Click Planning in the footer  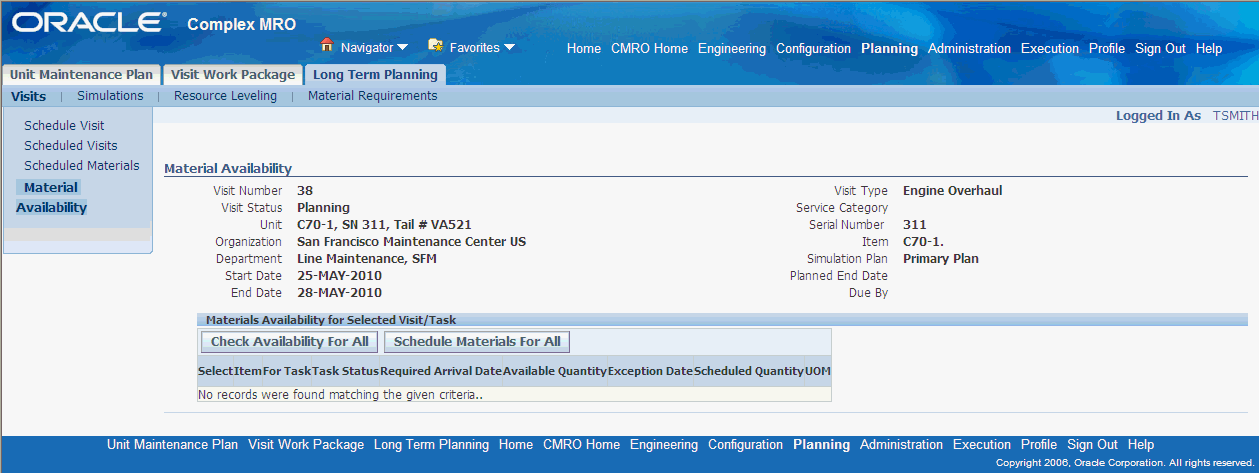pos(821,445)
